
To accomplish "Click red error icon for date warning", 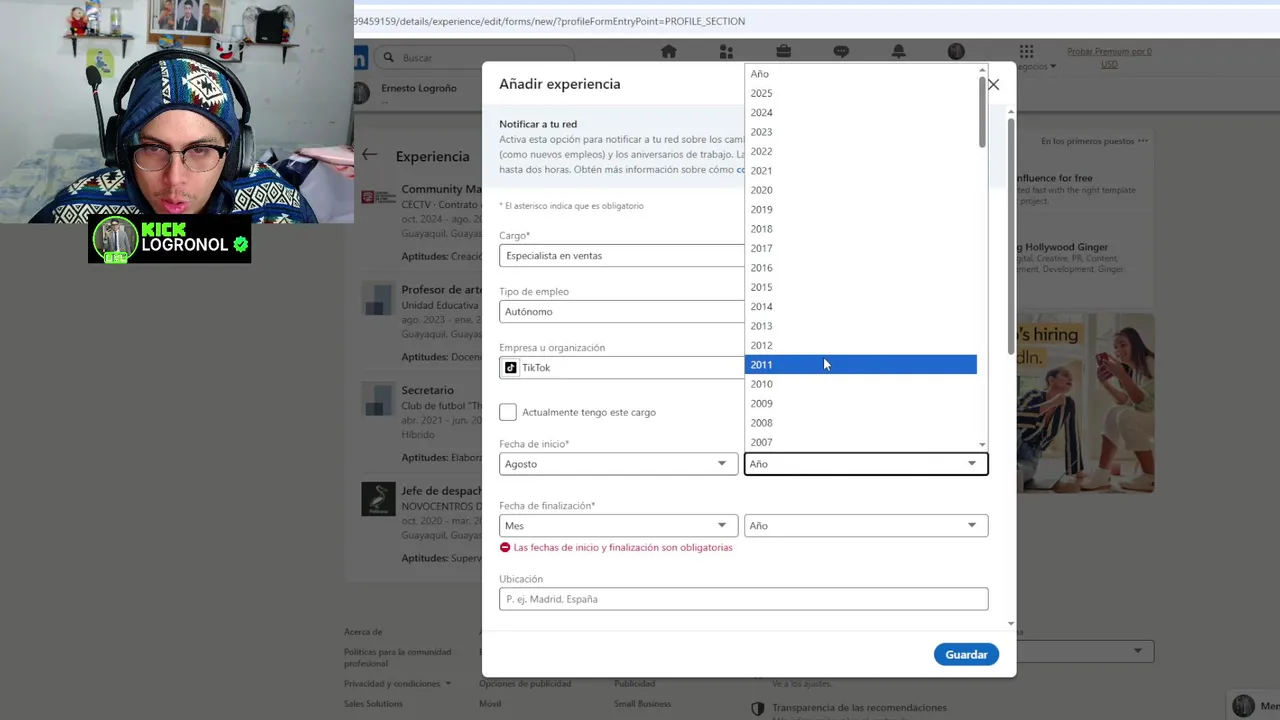I will [505, 548].
